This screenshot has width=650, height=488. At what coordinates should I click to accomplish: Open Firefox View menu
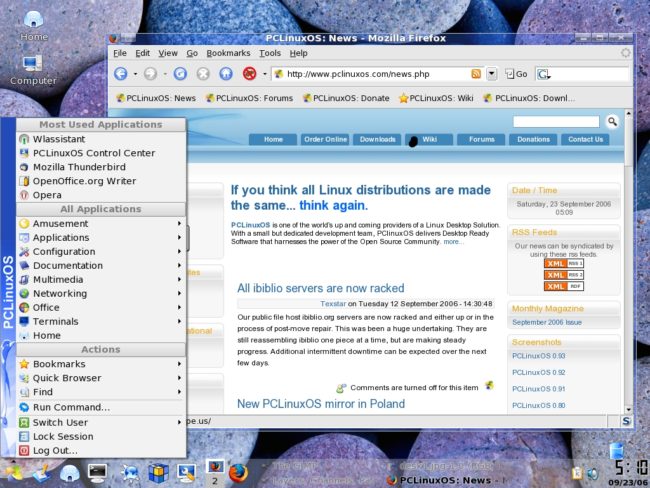(168, 53)
